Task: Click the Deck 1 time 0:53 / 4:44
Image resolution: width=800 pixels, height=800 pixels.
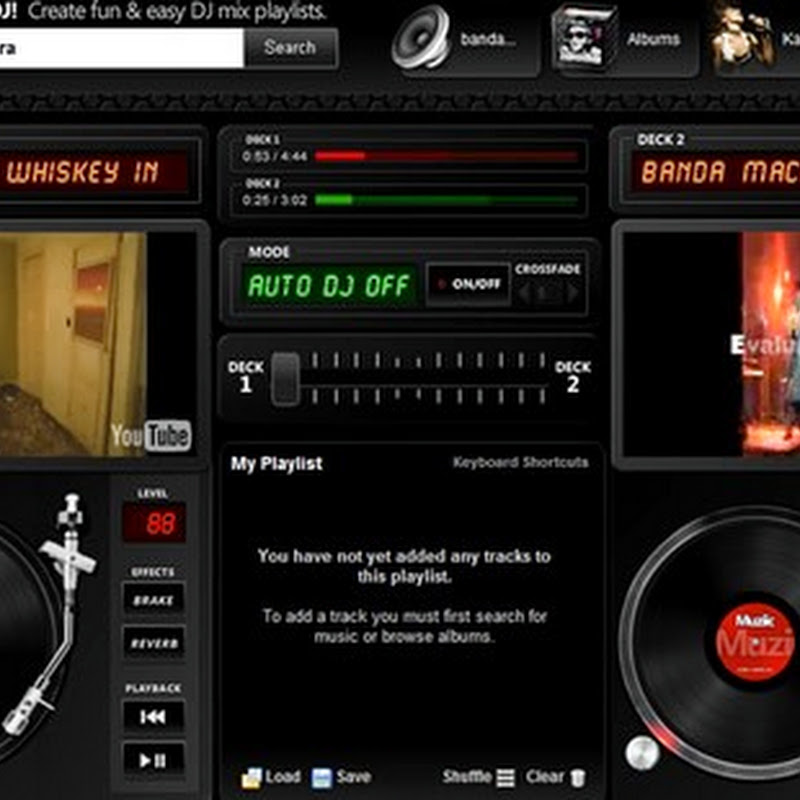Action: [x=274, y=156]
